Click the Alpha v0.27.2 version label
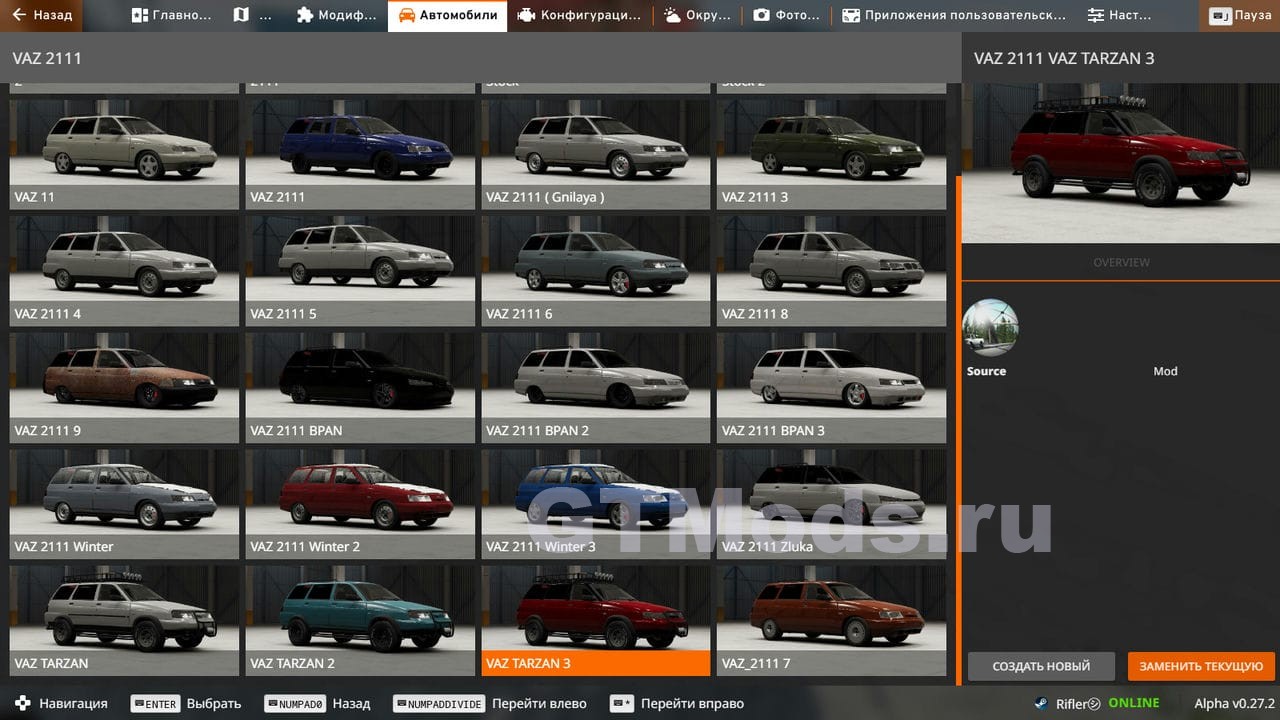This screenshot has width=1280, height=720. [x=1234, y=704]
